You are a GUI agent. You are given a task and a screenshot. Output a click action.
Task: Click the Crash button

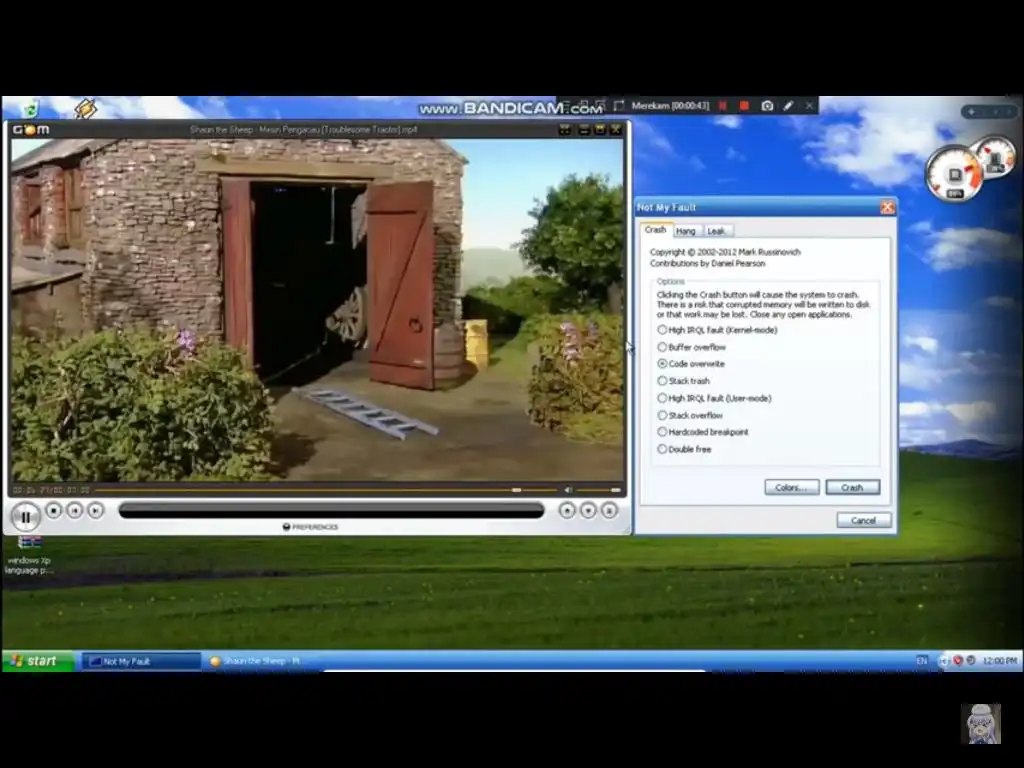coord(852,488)
